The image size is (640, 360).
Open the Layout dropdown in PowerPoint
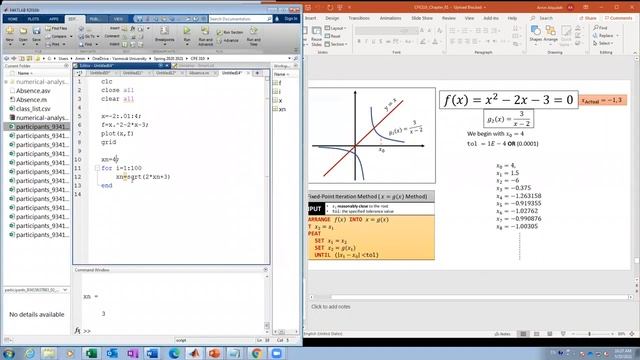(x=336, y=28)
